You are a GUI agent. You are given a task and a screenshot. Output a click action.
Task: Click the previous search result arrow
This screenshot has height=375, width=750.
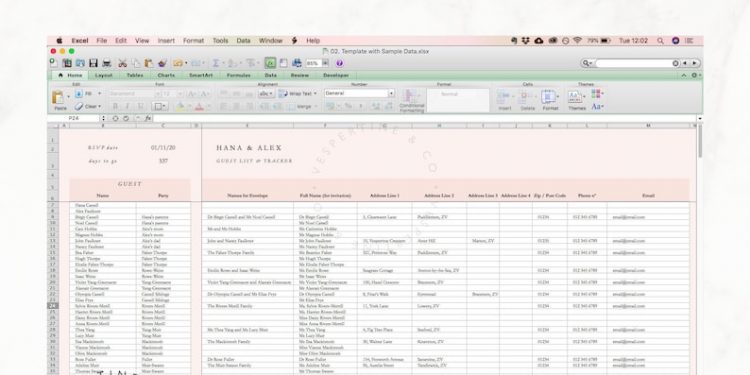685,63
